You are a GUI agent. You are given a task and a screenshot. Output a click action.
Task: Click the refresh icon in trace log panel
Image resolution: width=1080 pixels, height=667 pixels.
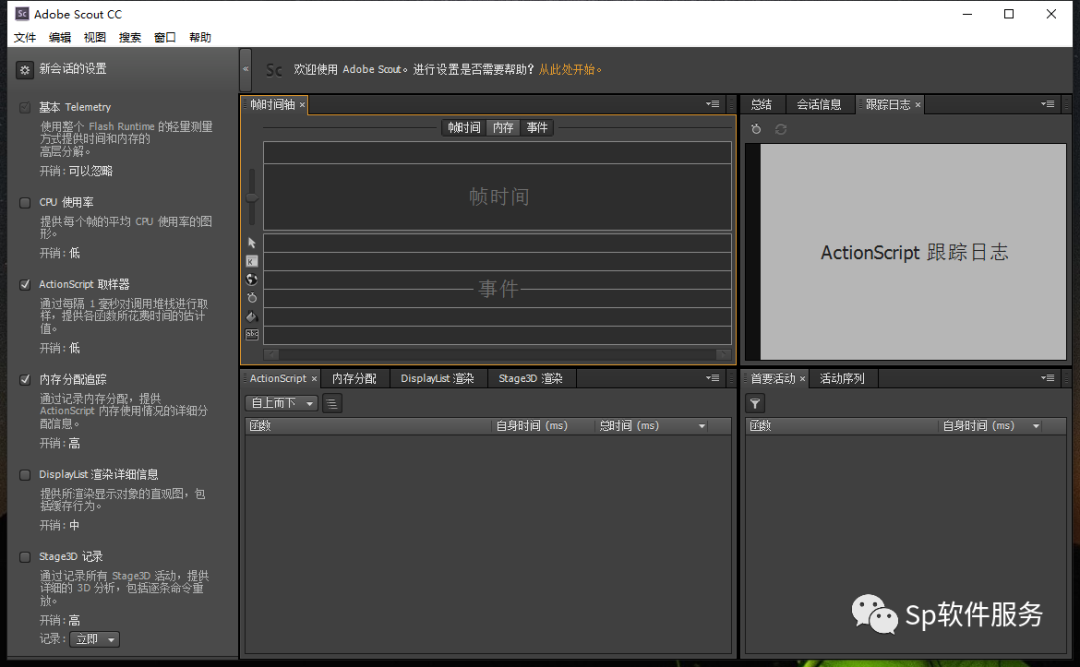pyautogui.click(x=780, y=129)
